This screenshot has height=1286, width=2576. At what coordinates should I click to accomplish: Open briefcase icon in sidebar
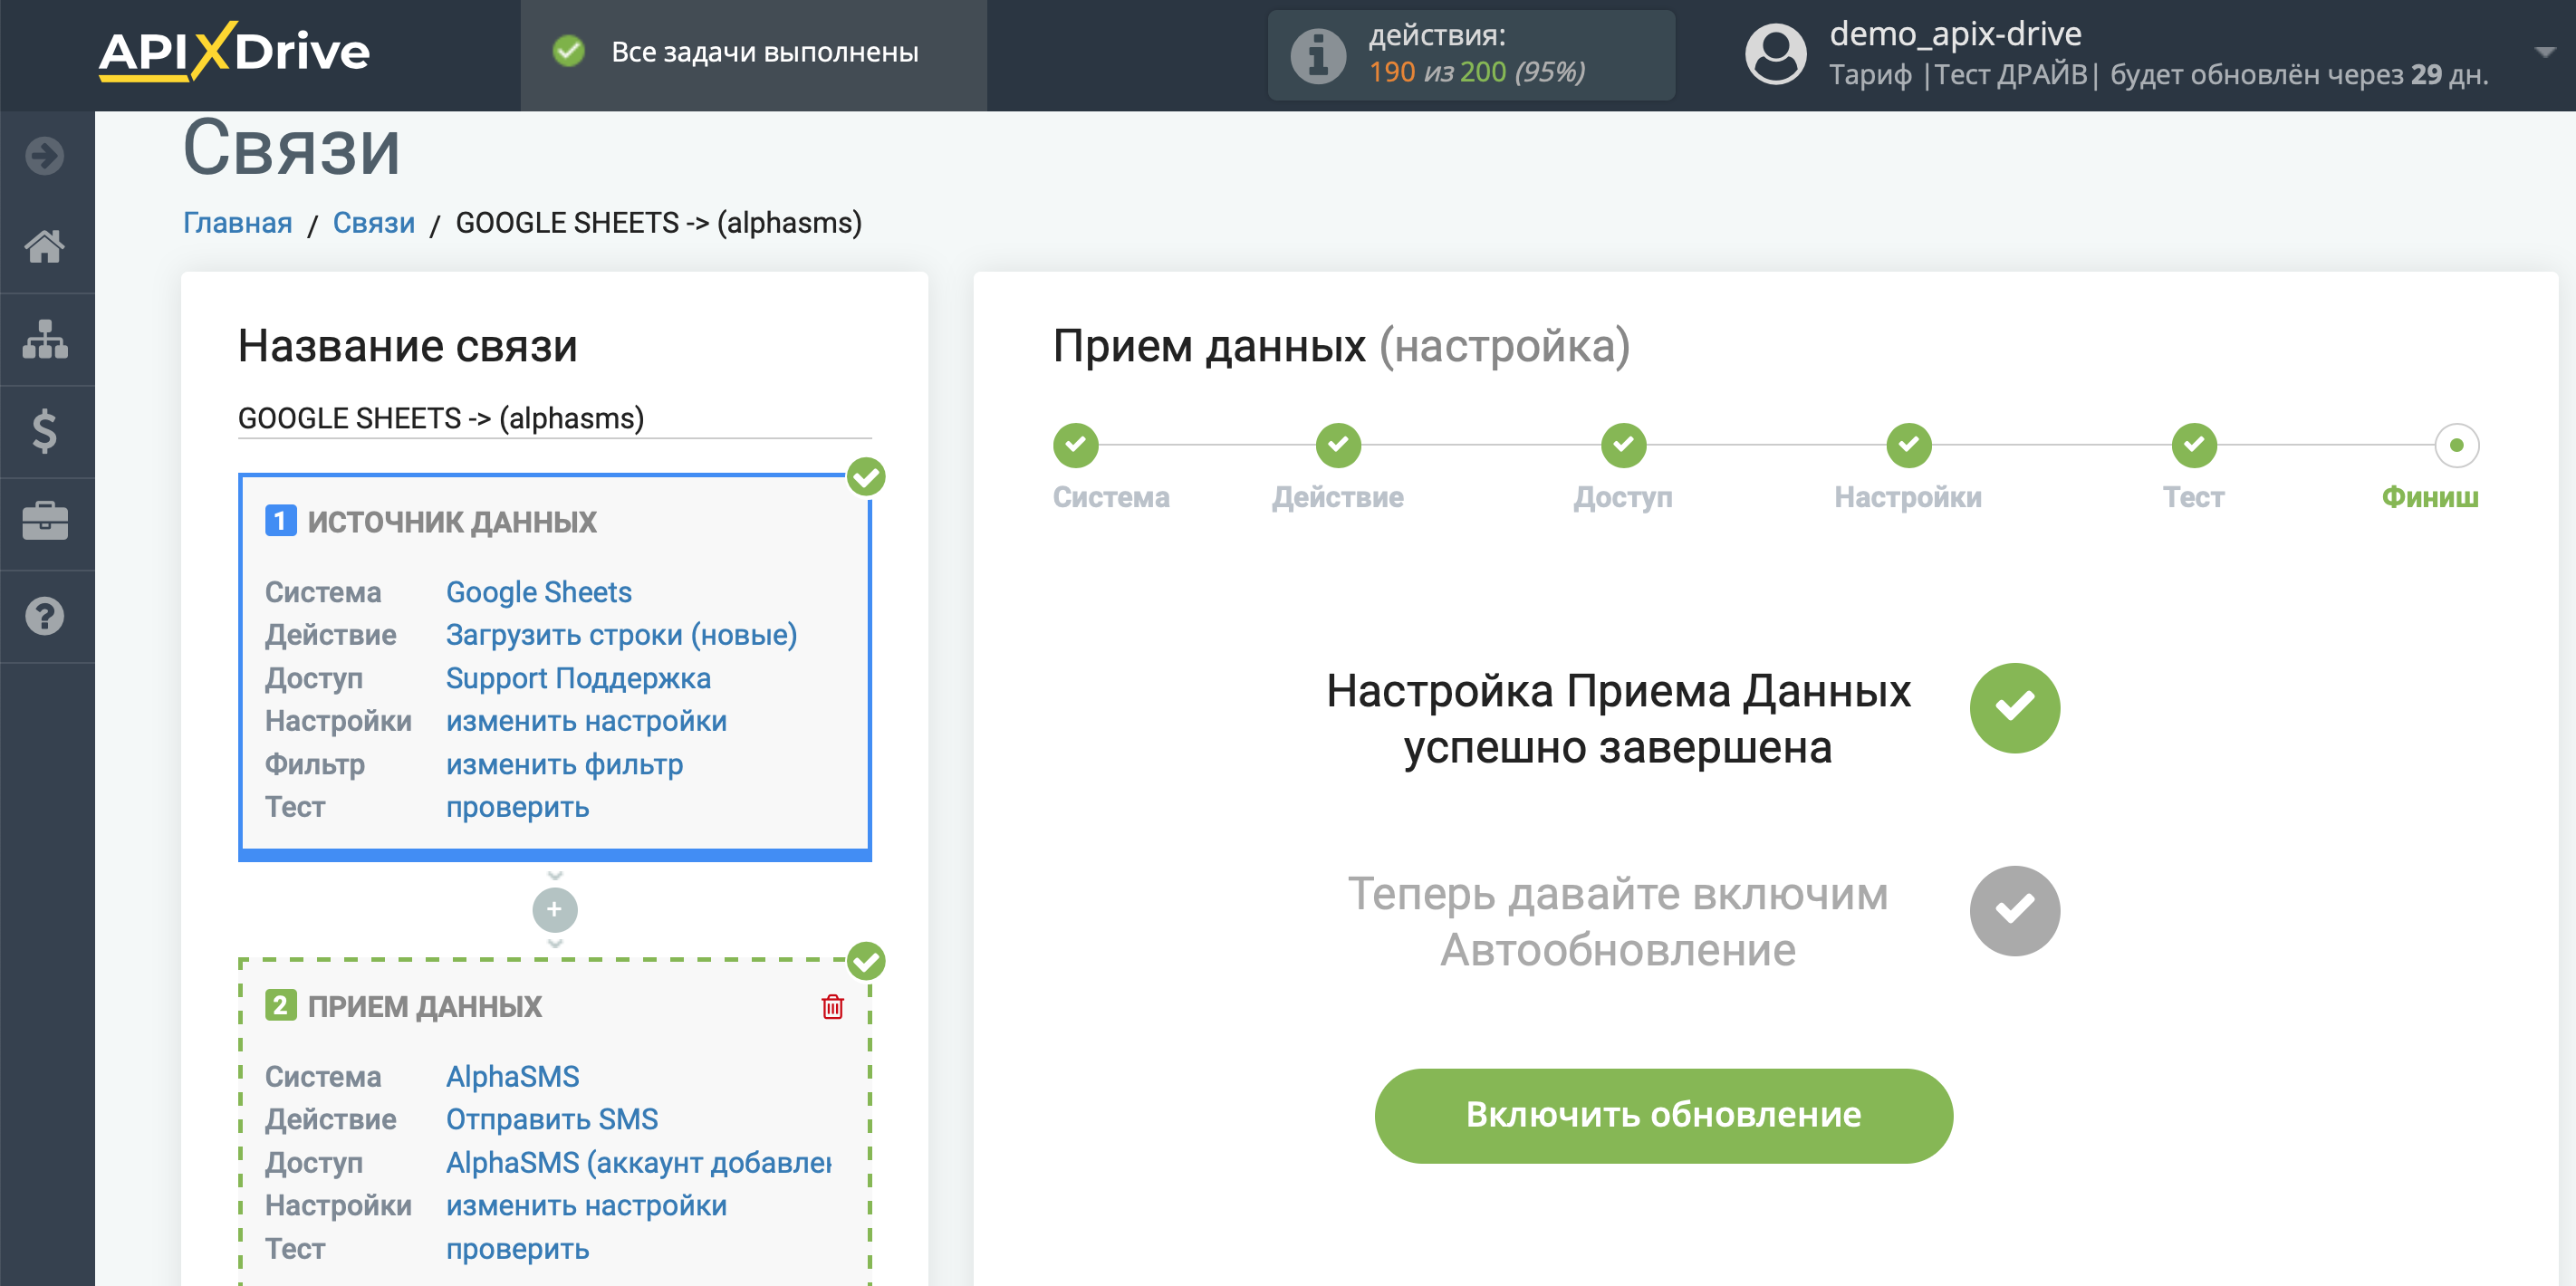[x=45, y=522]
